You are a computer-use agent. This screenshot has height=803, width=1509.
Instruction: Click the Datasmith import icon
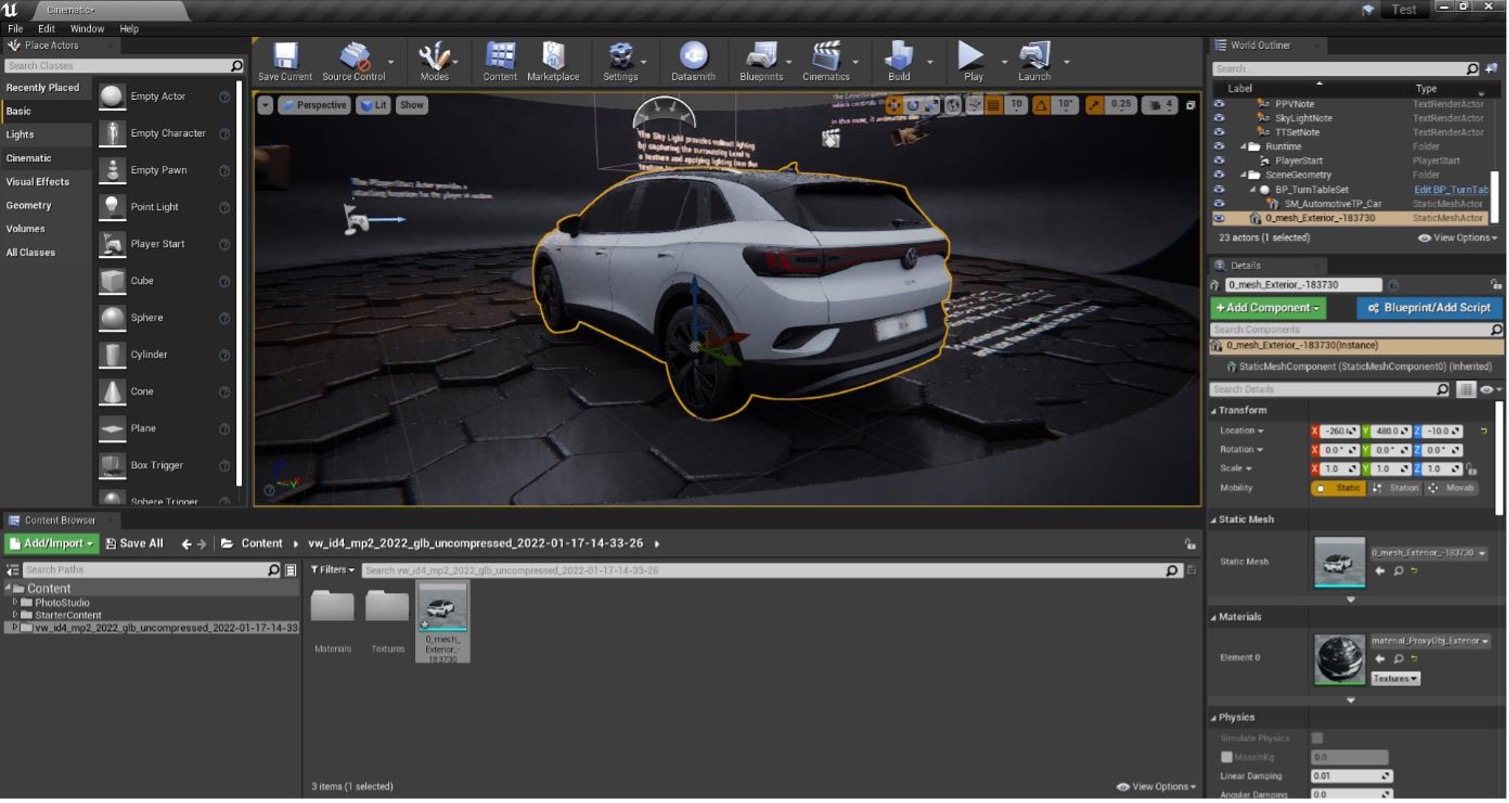(x=693, y=56)
